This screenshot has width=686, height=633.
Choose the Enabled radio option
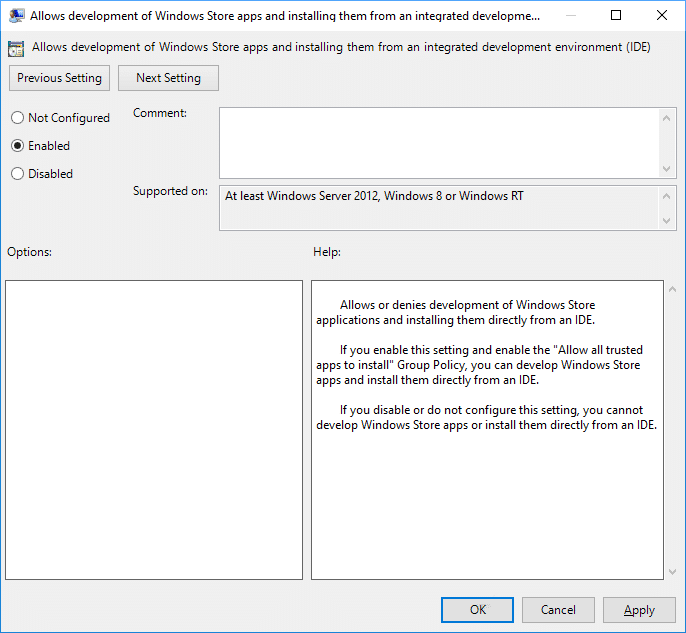click(17, 146)
